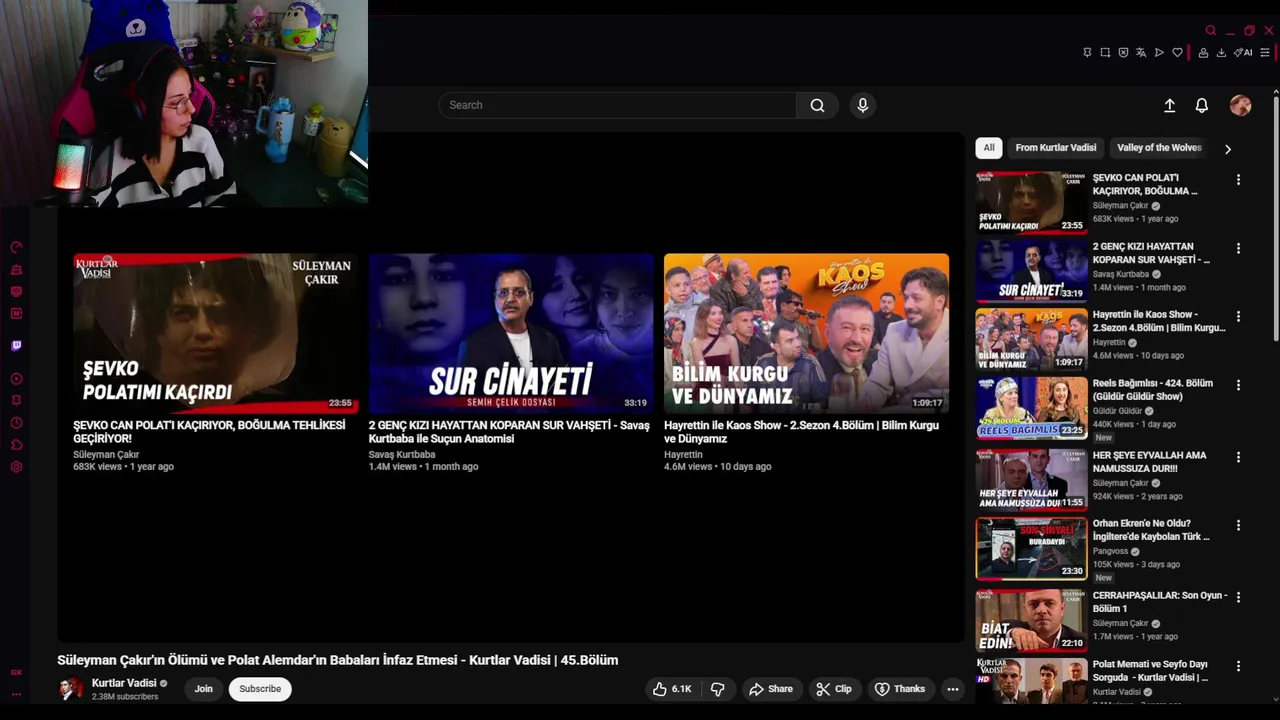Open endscreen SUR CİNAYETİ video thumbnail
1280x720 pixels.
pos(511,333)
